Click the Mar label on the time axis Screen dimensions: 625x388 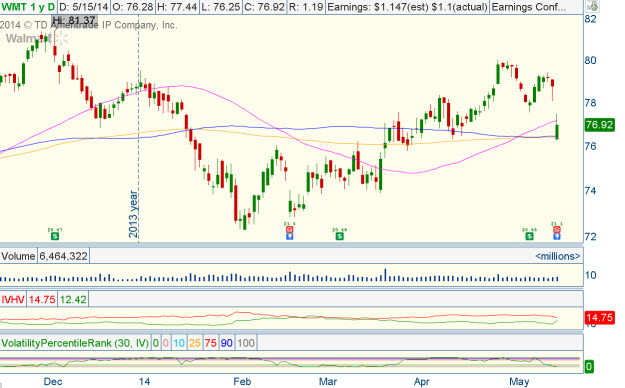pos(328,382)
